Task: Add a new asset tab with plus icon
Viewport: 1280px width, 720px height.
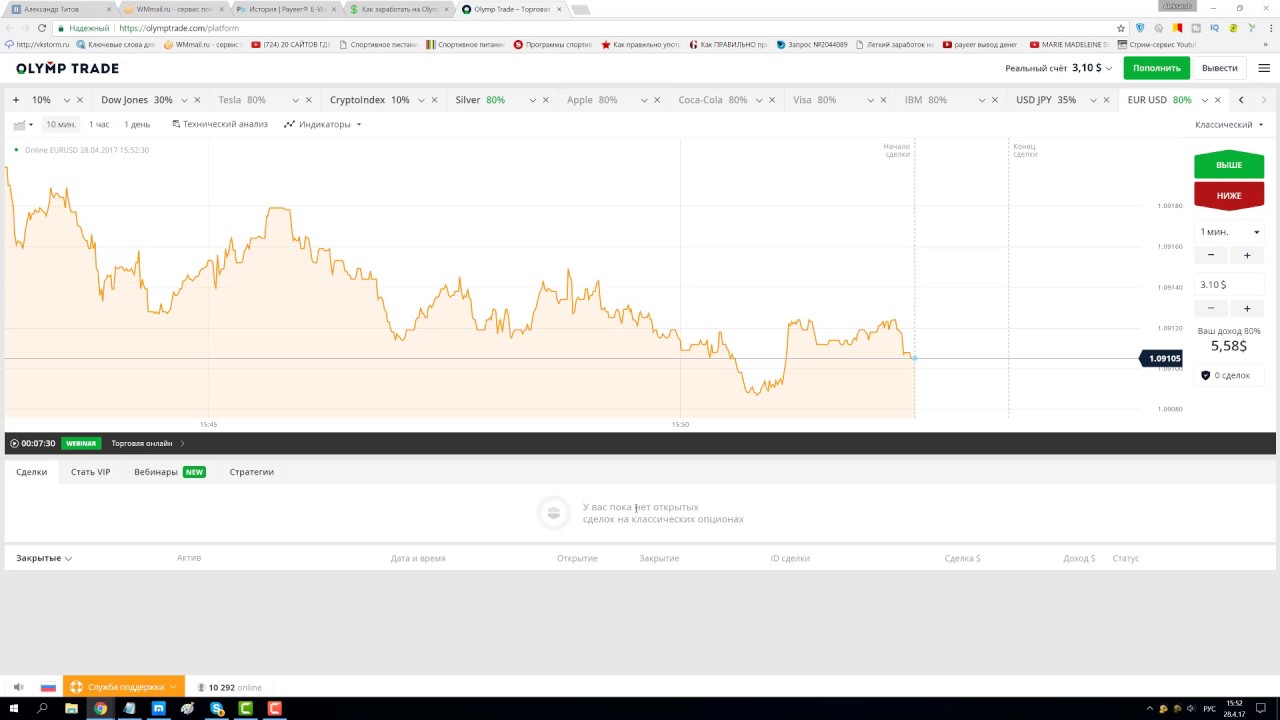Action: pyautogui.click(x=16, y=100)
